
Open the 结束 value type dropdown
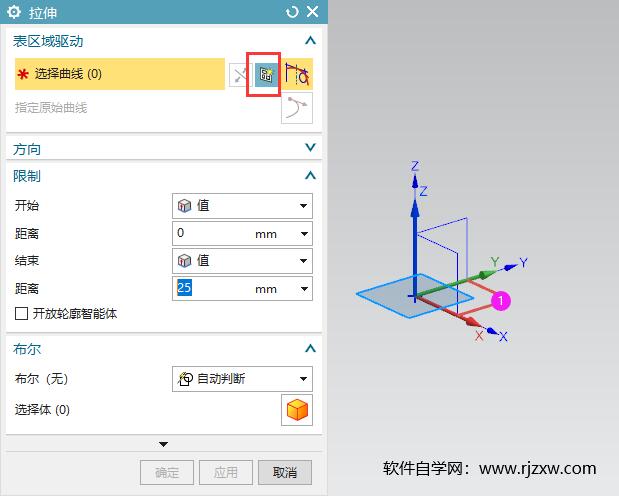[x=242, y=261]
